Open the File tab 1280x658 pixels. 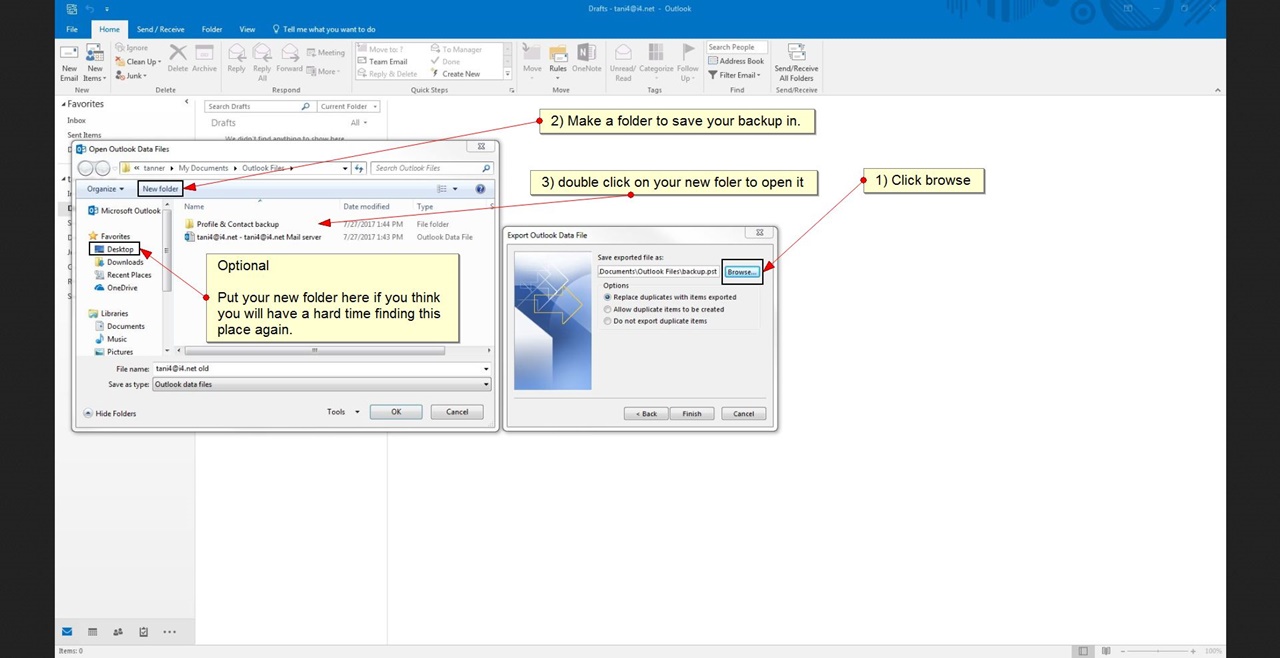point(72,30)
